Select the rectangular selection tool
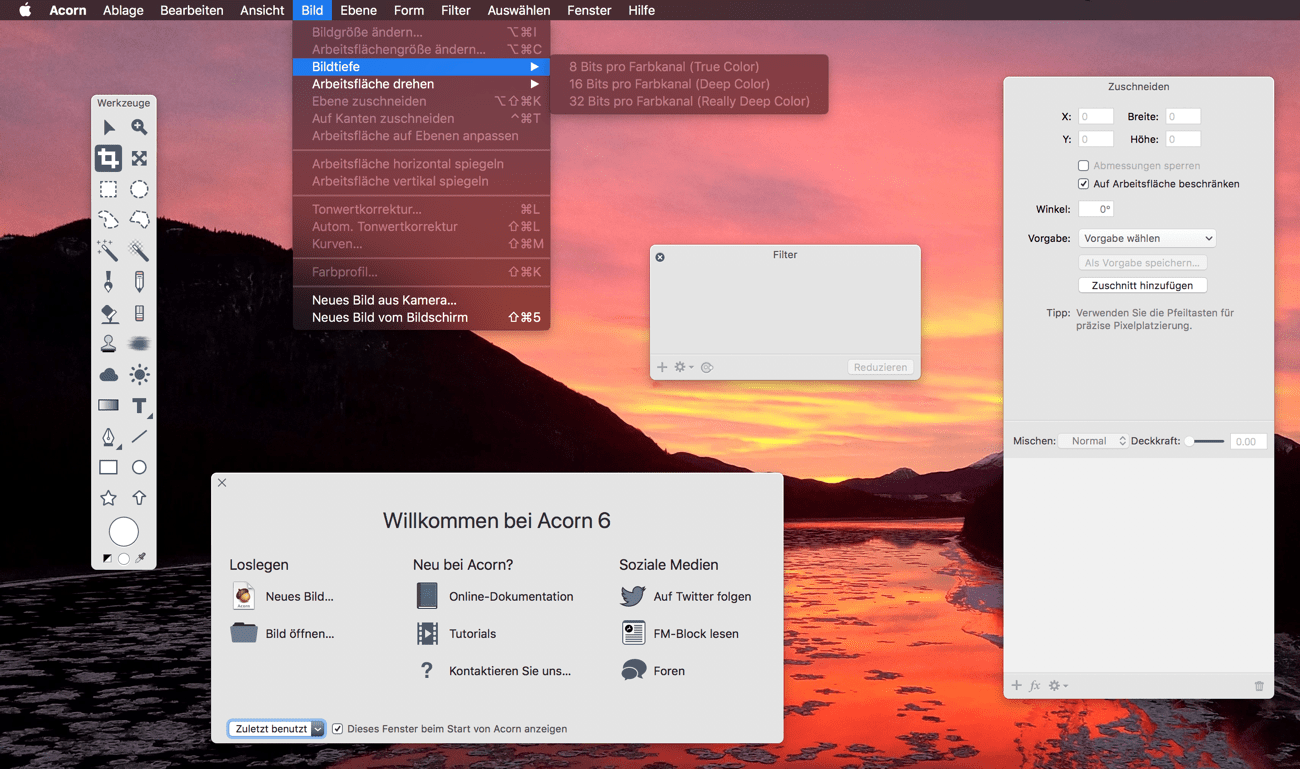 (108, 189)
